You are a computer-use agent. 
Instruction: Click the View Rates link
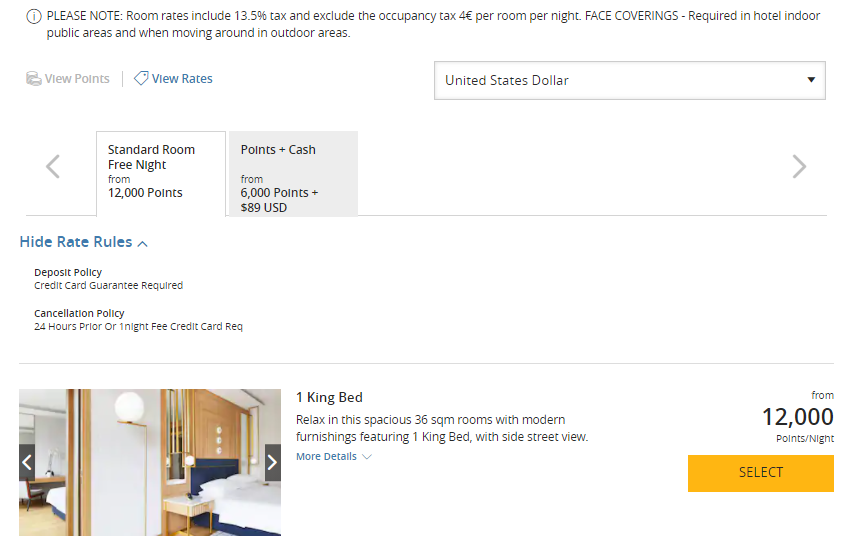pos(182,79)
